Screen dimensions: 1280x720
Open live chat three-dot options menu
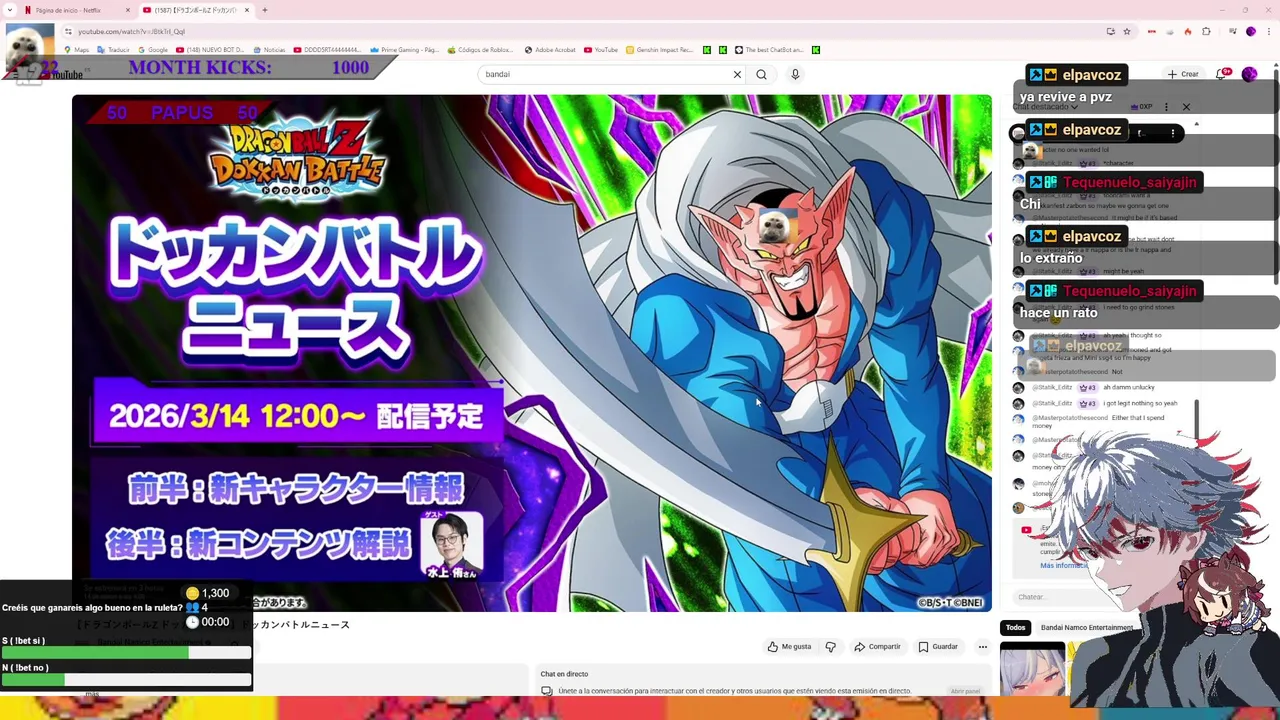point(1166,107)
